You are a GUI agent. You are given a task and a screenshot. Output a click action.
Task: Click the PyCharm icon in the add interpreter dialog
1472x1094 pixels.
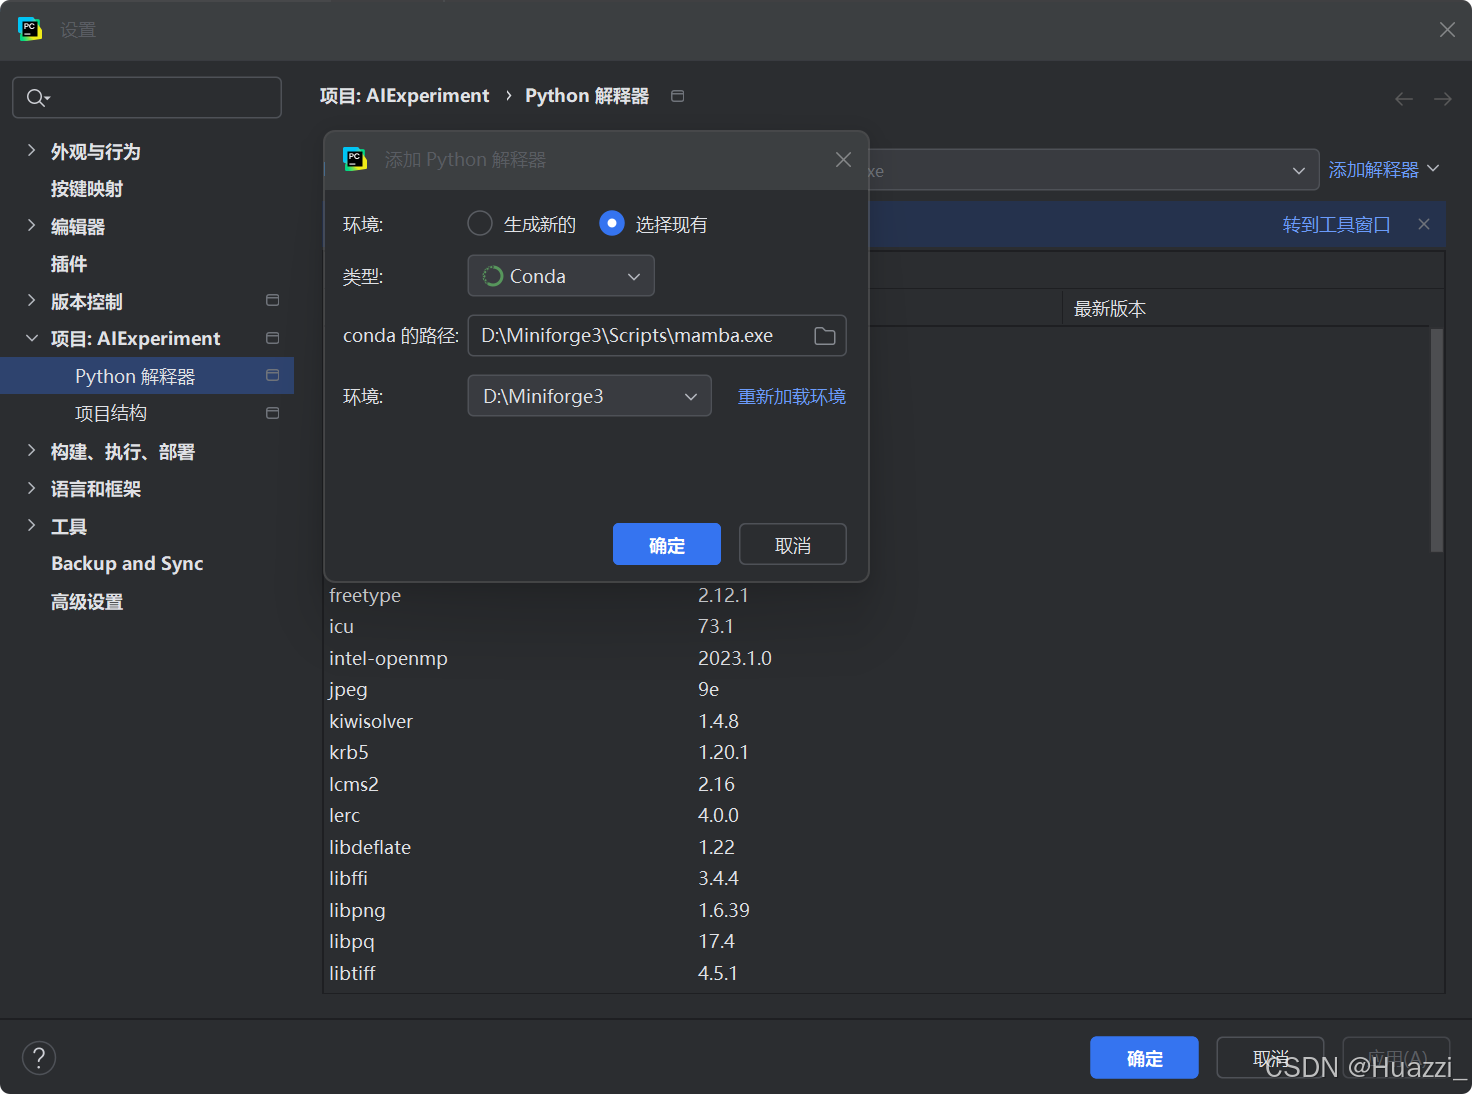(355, 159)
